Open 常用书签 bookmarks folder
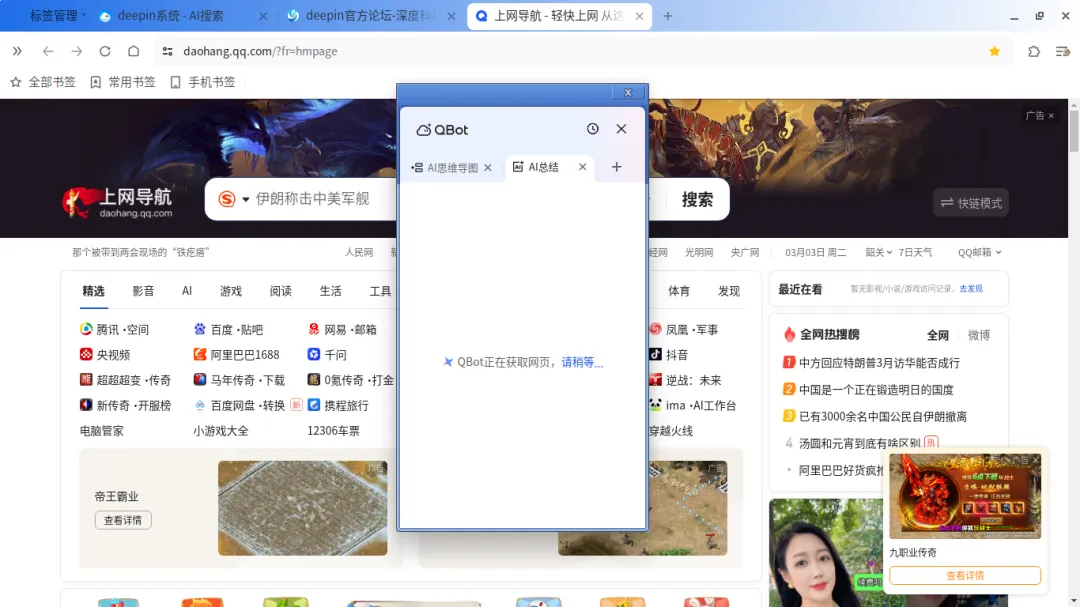 coord(123,82)
